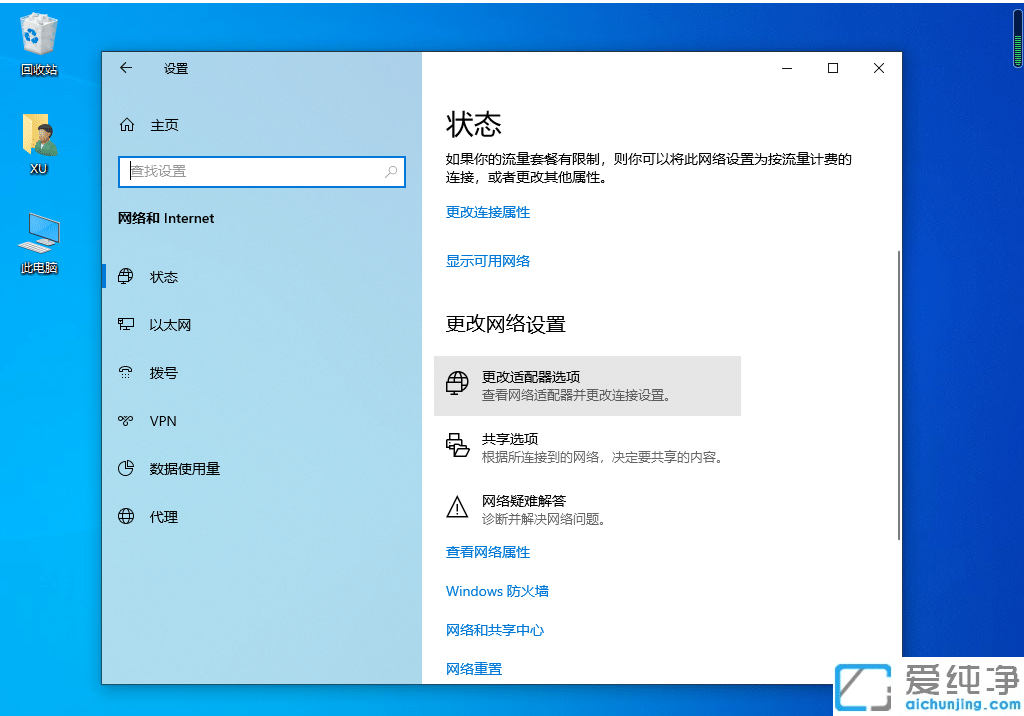This screenshot has width=1024, height=716.
Task: Open the Windows 防火墙 link
Action: tap(497, 591)
